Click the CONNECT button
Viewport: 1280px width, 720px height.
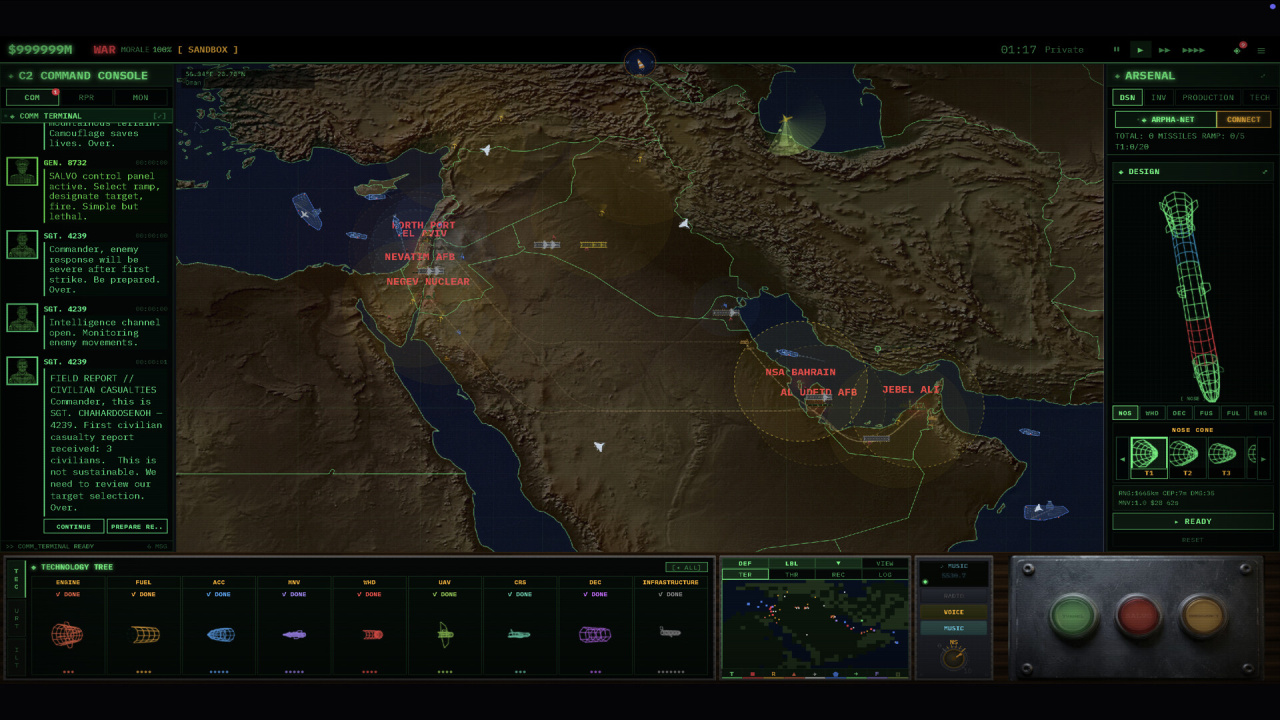[x=1243, y=119]
